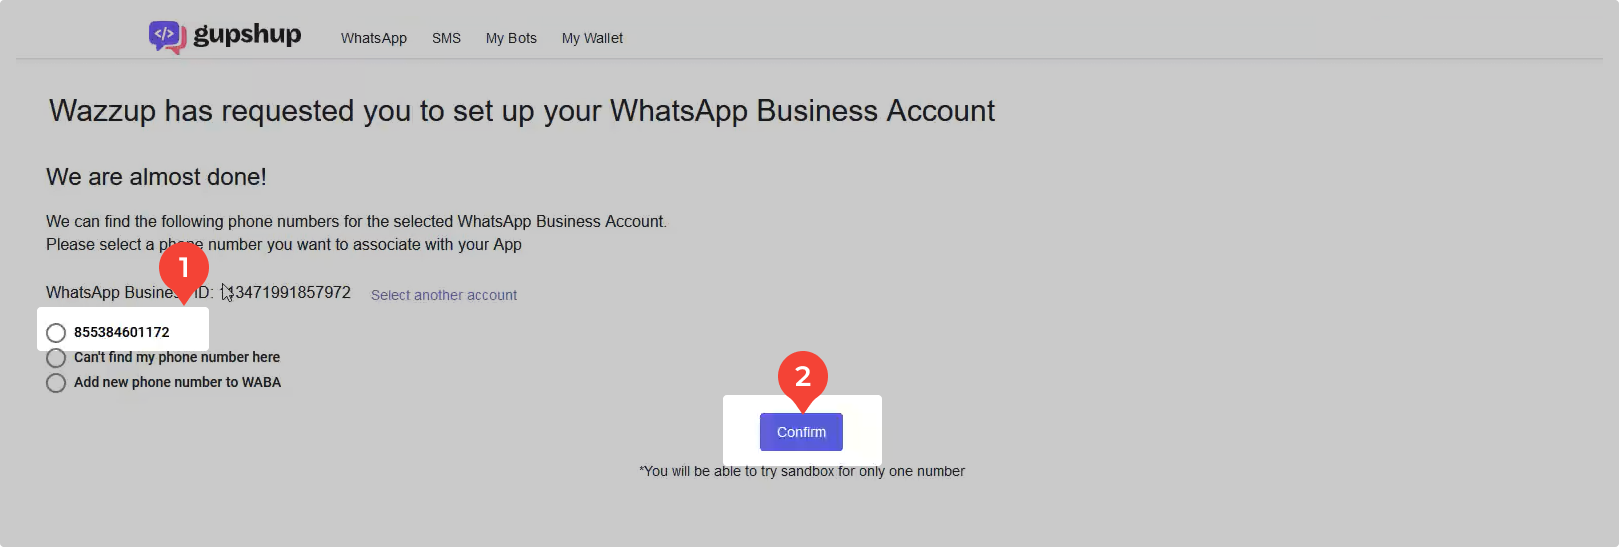1619x547 pixels.
Task: Choose the "Can't find my phone number here" radio button
Action: pyautogui.click(x=56, y=358)
